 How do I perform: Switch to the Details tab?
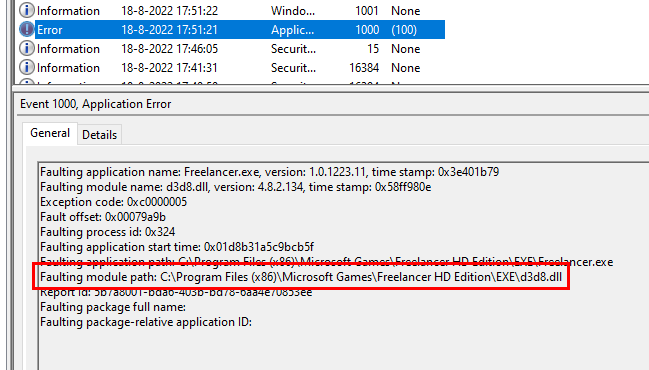tap(99, 135)
